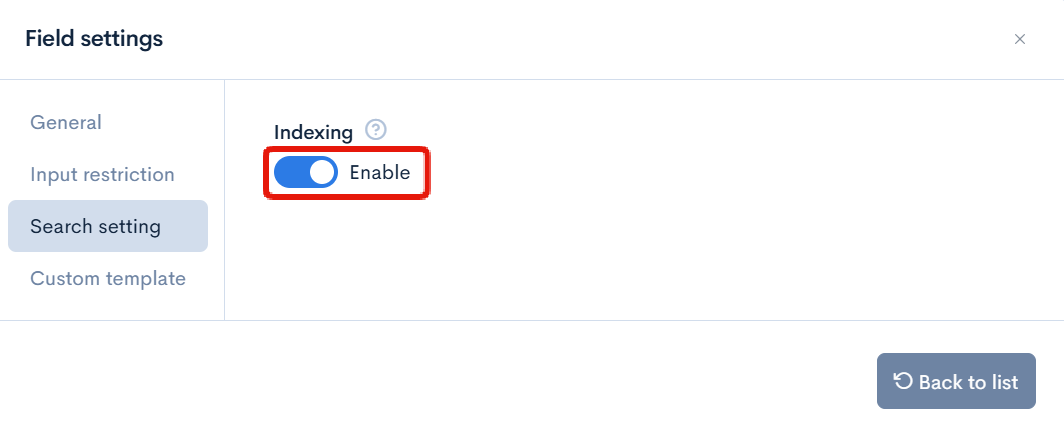1064x440 pixels.
Task: Disable indexing using the blue switch
Action: (305, 173)
